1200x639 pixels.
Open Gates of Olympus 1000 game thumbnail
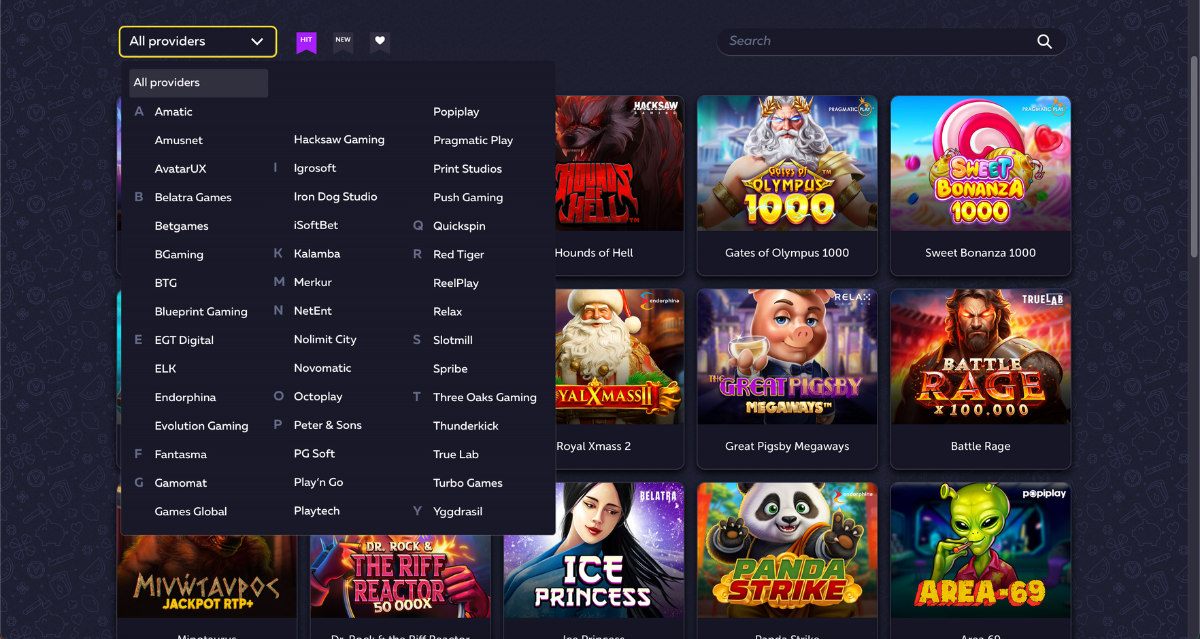pos(787,163)
